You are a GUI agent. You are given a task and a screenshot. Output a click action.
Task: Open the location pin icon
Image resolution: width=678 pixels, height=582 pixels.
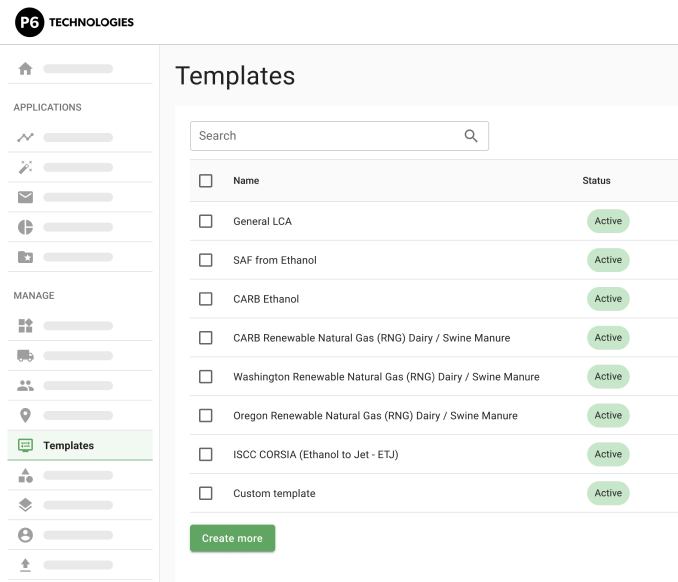click(x=25, y=415)
